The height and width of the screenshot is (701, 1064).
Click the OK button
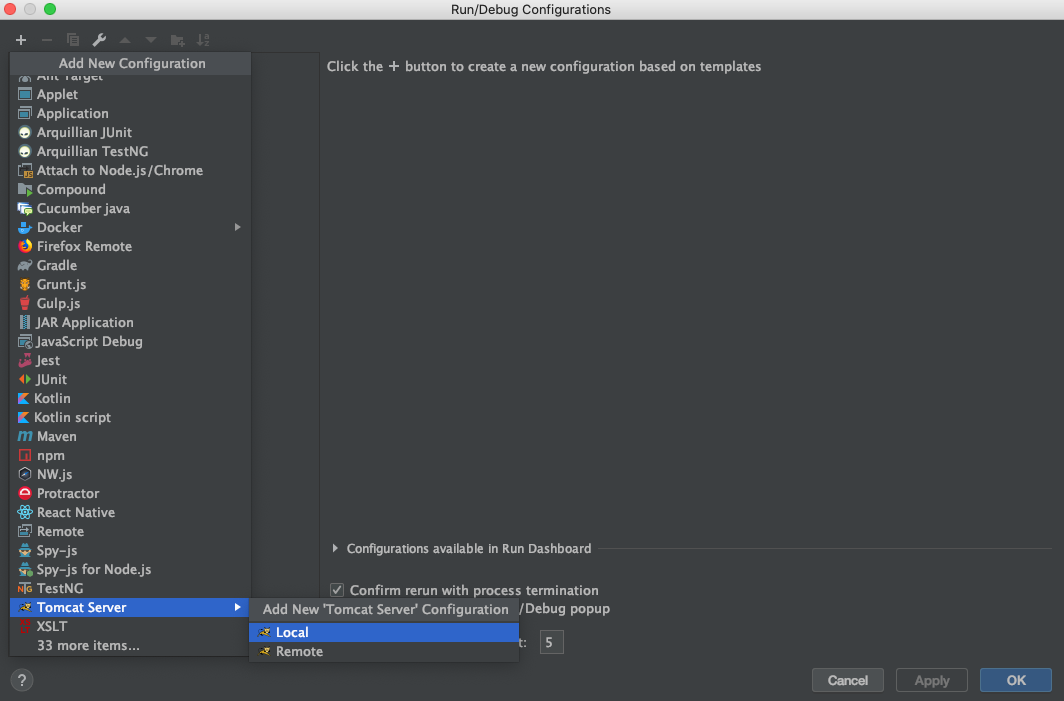pos(1016,680)
